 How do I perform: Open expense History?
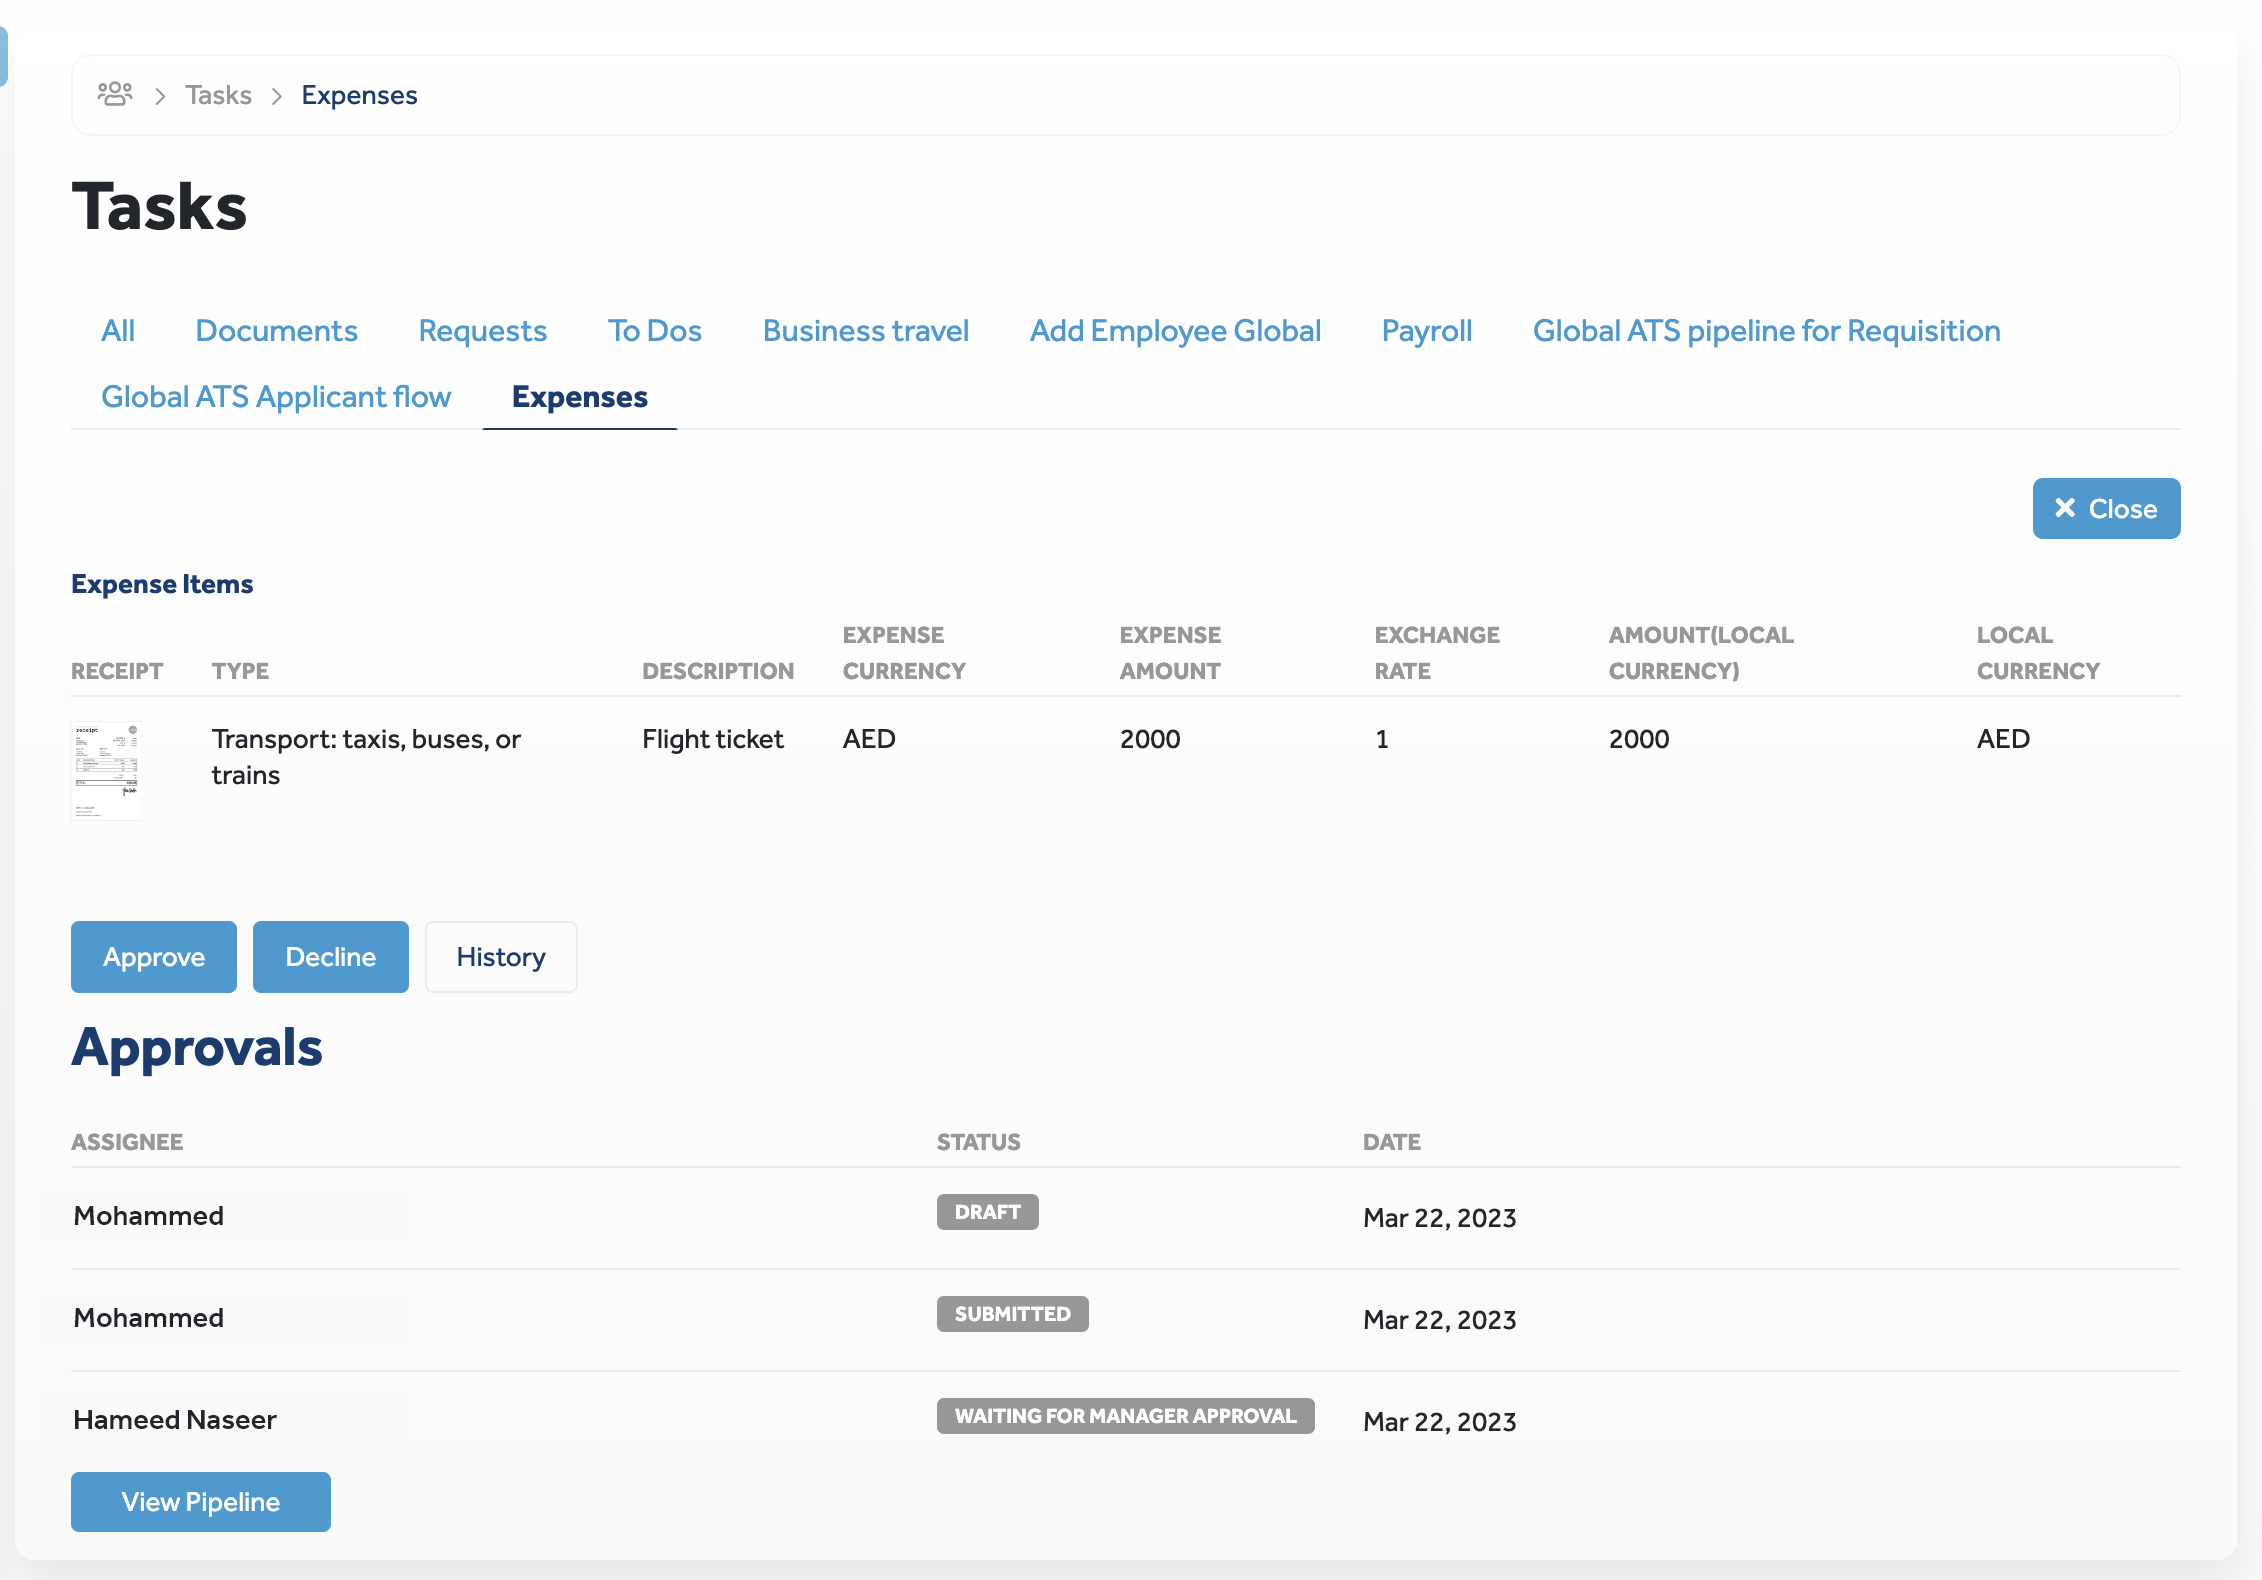[501, 957]
